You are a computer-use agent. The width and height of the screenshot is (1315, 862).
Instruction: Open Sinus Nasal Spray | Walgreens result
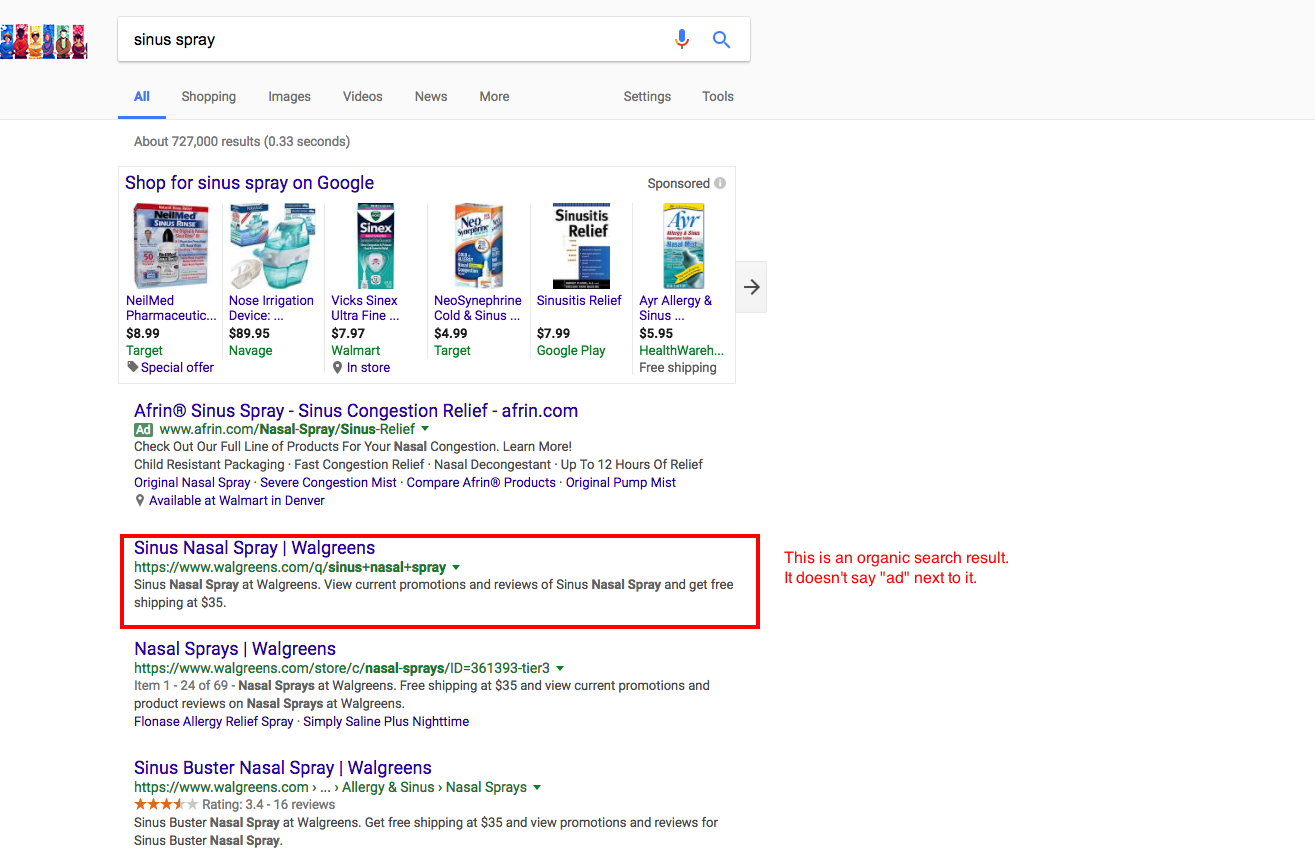click(255, 548)
